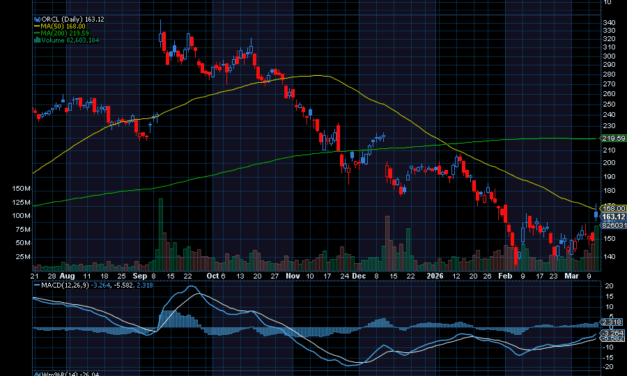Viewport: 627px width, 376px height.
Task: Click the green MA(200) line marker
Action: [37, 33]
